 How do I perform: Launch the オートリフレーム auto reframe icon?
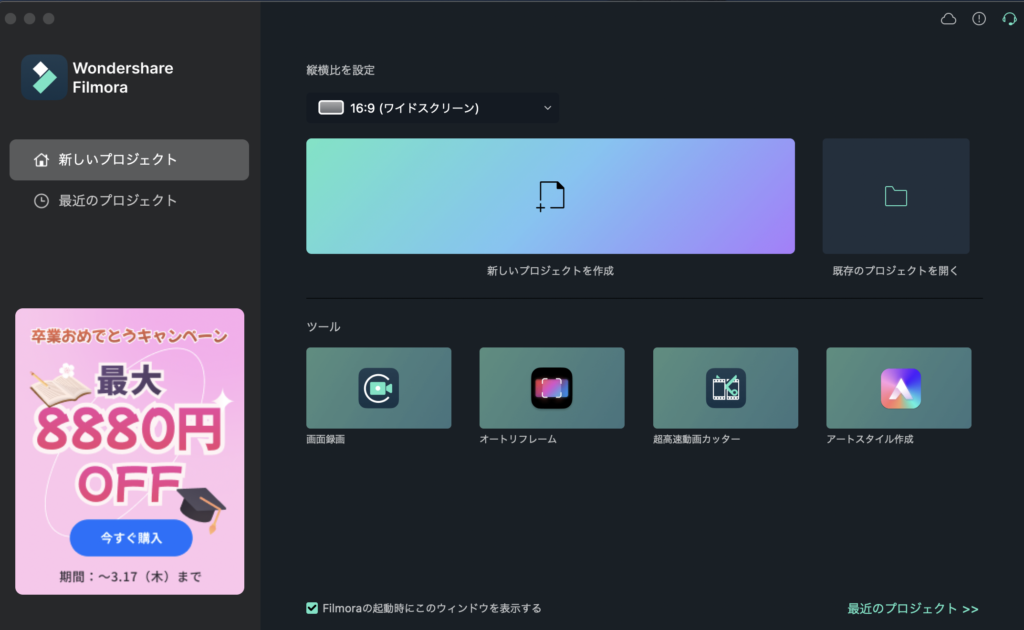(x=551, y=388)
